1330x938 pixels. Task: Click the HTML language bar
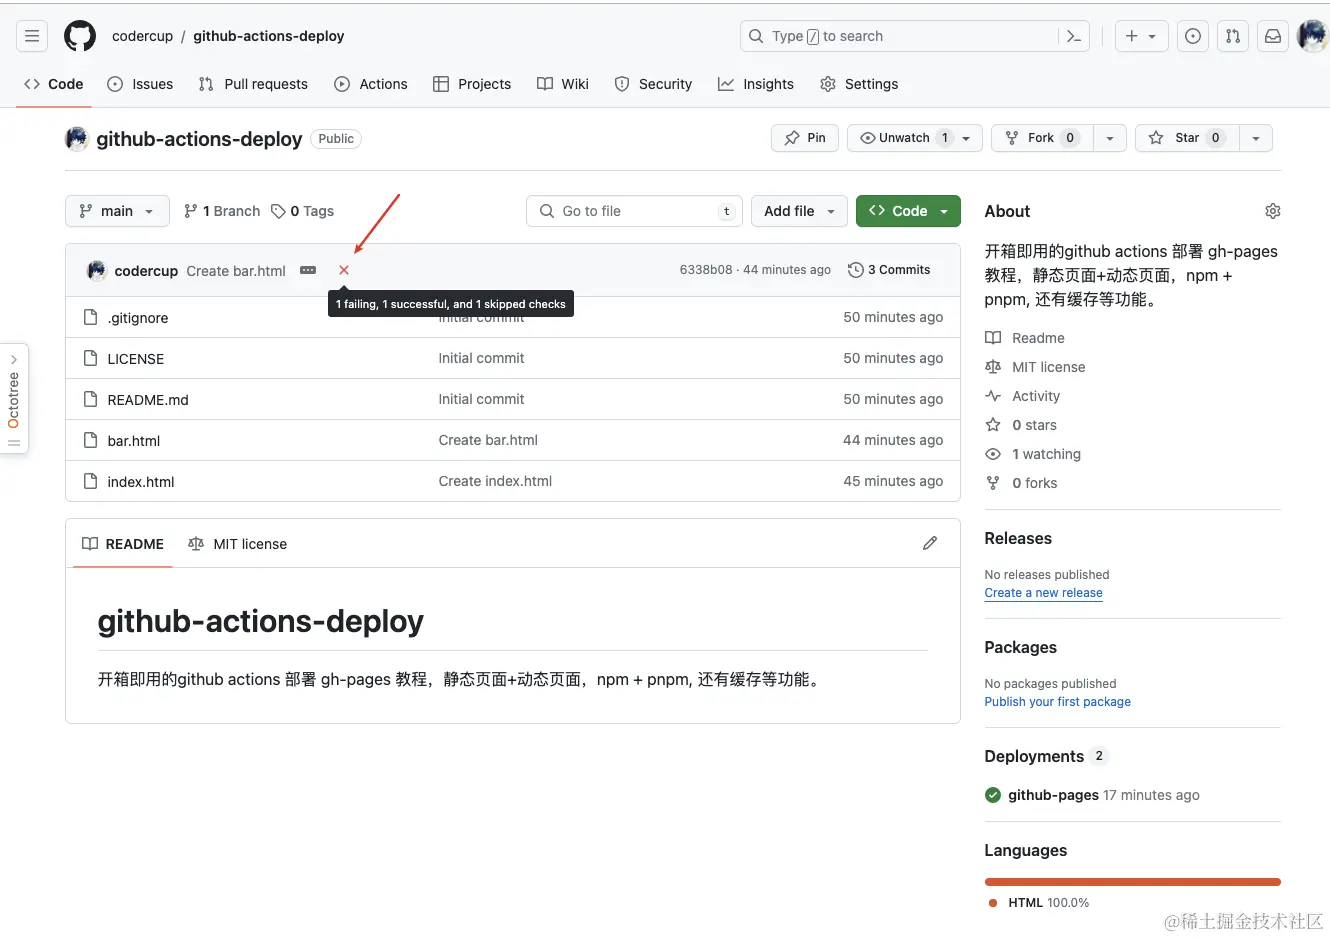(x=1132, y=882)
